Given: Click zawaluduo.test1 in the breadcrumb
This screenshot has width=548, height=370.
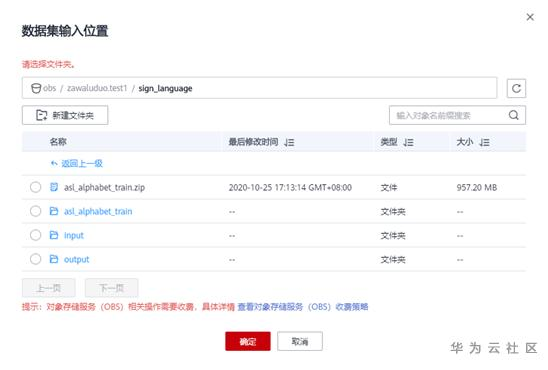Looking at the screenshot, I should 97,88.
